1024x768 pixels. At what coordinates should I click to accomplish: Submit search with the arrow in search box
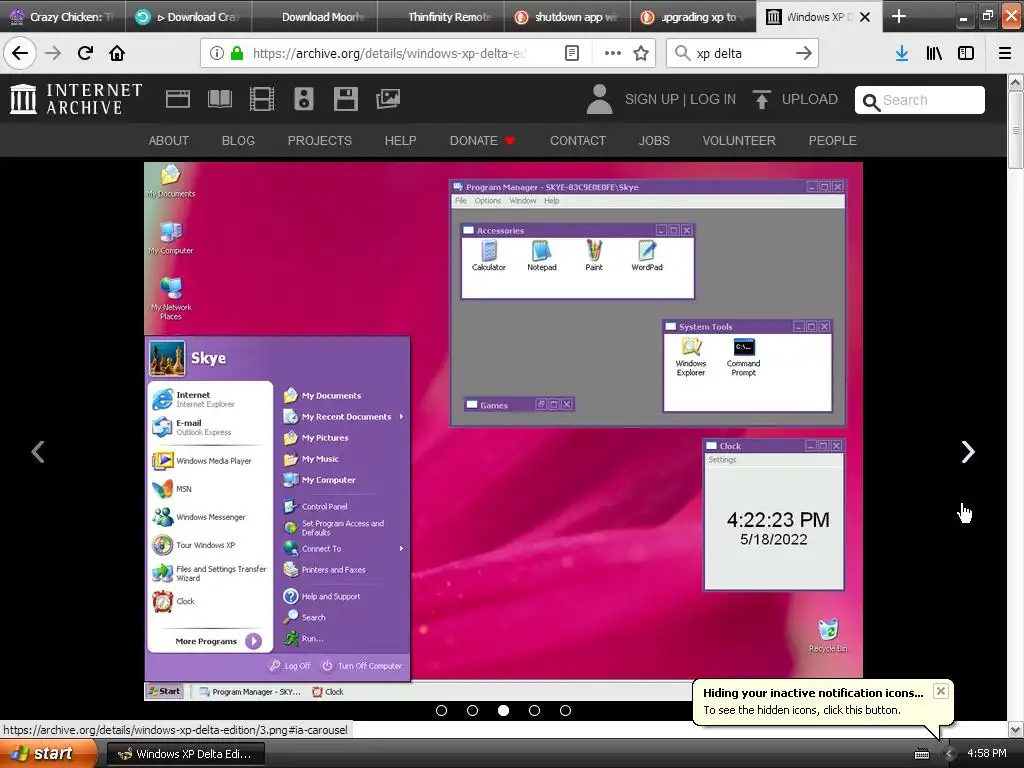(803, 54)
